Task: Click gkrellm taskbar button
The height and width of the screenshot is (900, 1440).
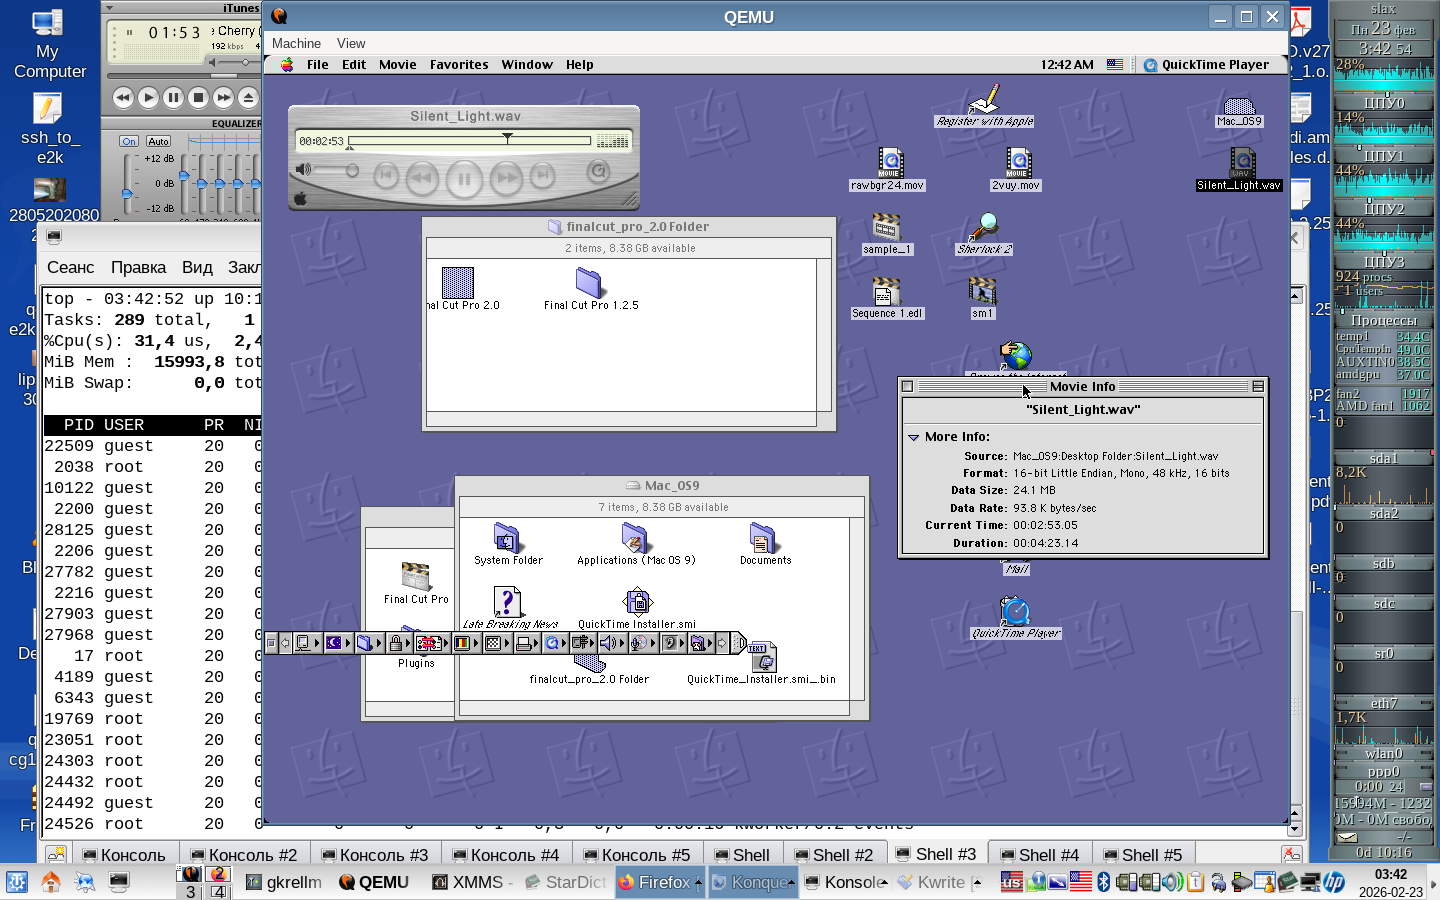Action: [x=284, y=882]
